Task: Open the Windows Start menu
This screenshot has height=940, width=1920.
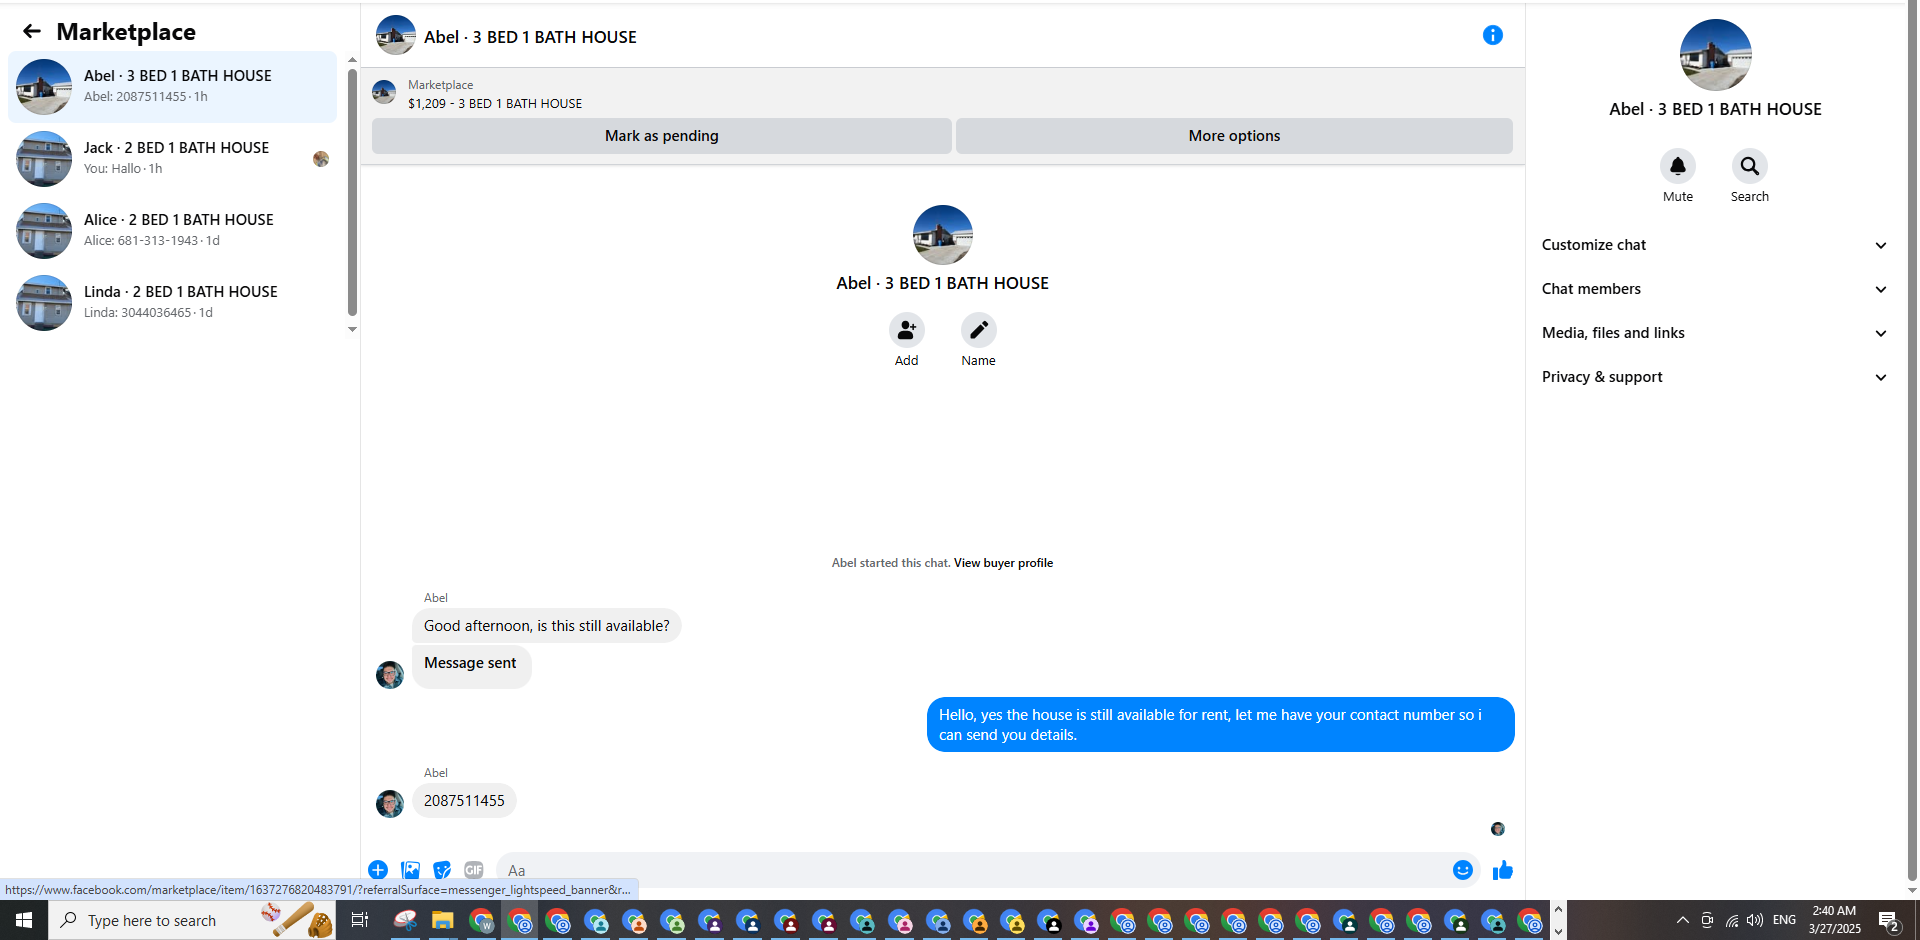Action: pos(24,920)
